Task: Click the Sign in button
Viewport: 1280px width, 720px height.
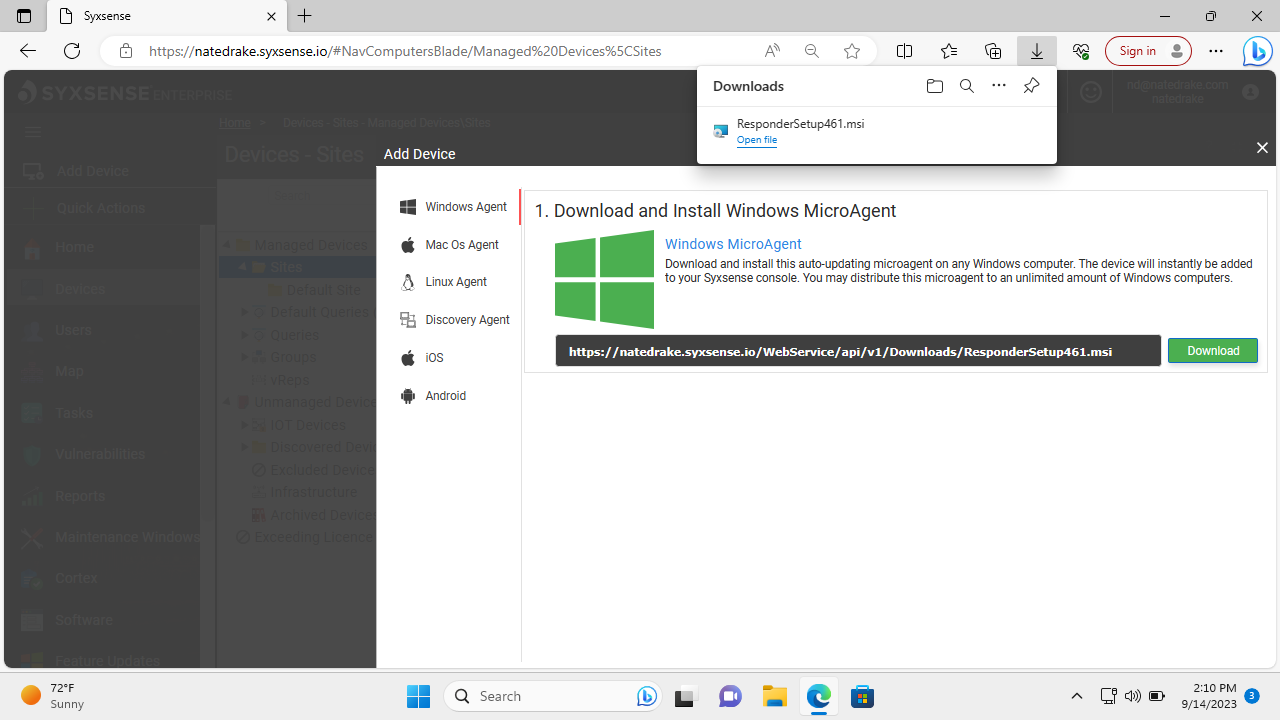Action: click(1148, 51)
